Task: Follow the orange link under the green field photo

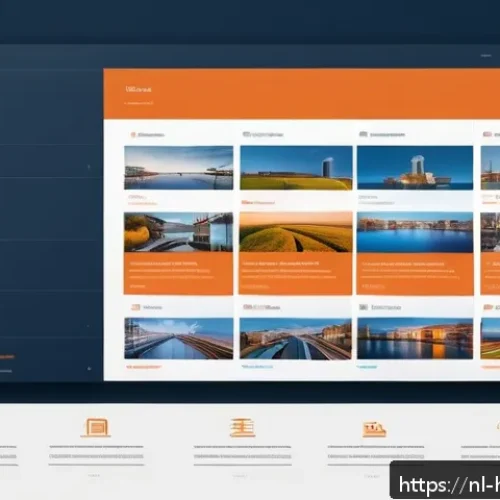Action: pyautogui.click(x=258, y=202)
